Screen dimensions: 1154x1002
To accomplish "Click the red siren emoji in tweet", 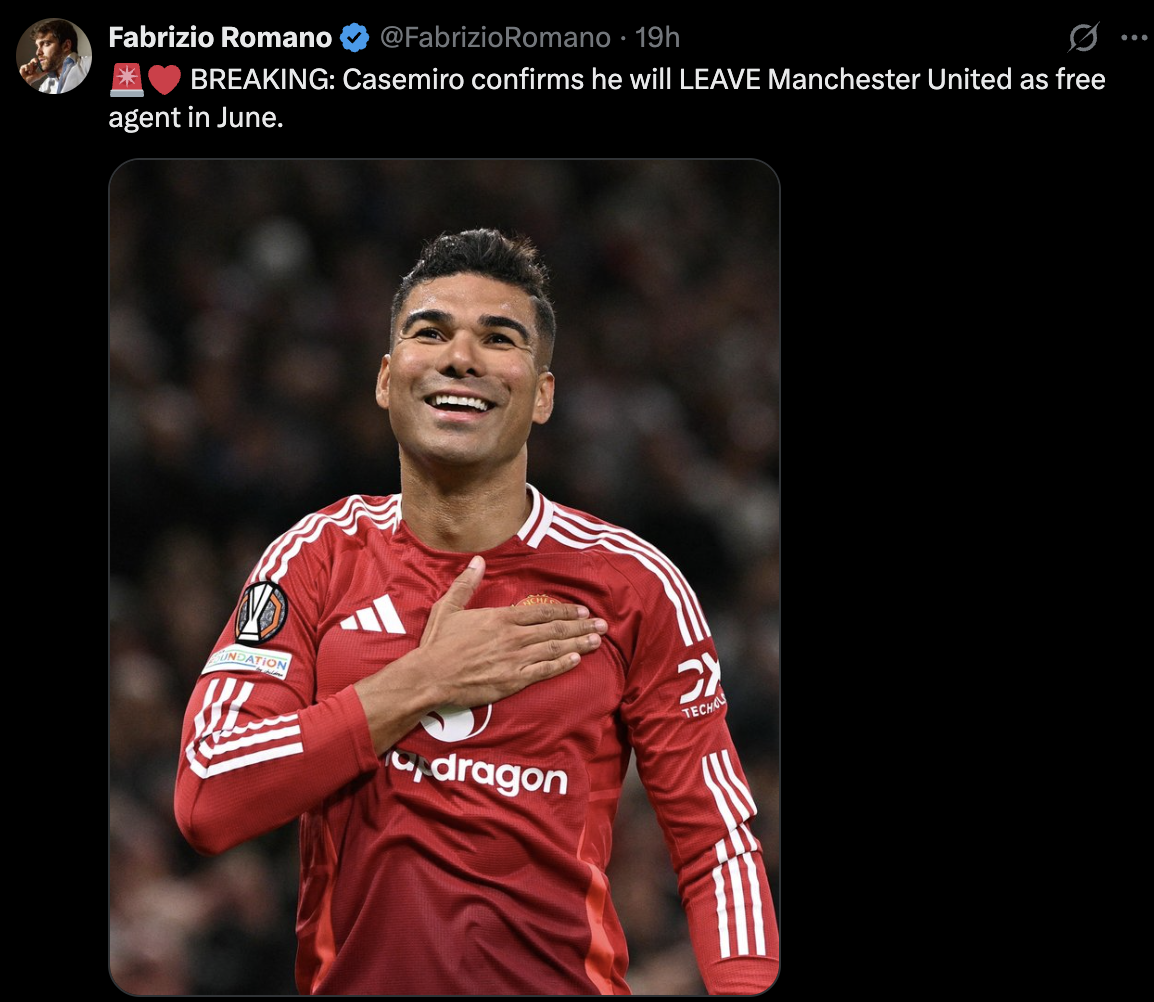I will (127, 80).
